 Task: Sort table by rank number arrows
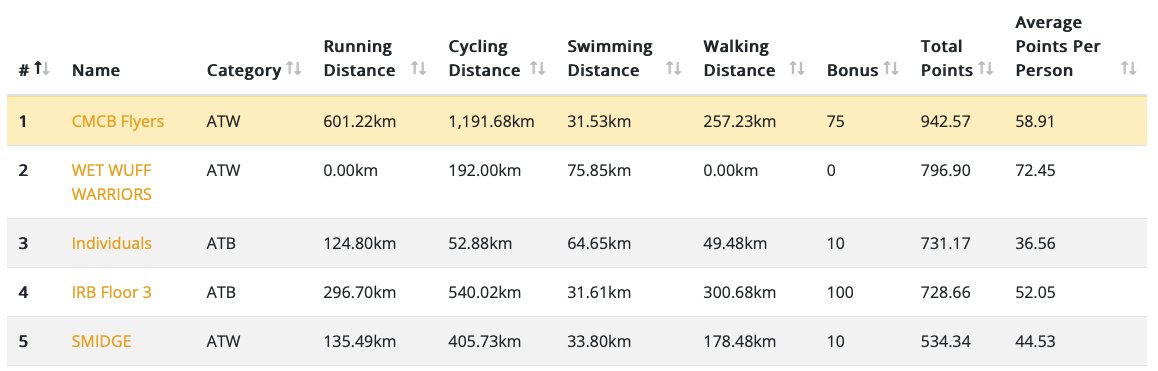[x=41, y=69]
